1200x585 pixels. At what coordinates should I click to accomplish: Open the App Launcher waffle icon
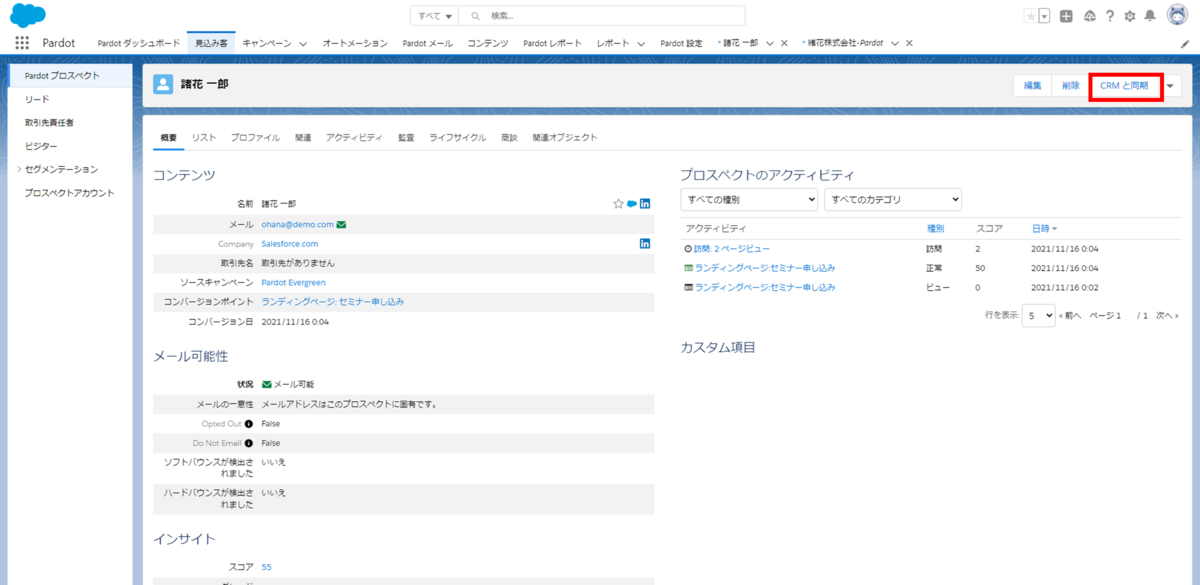(x=22, y=42)
